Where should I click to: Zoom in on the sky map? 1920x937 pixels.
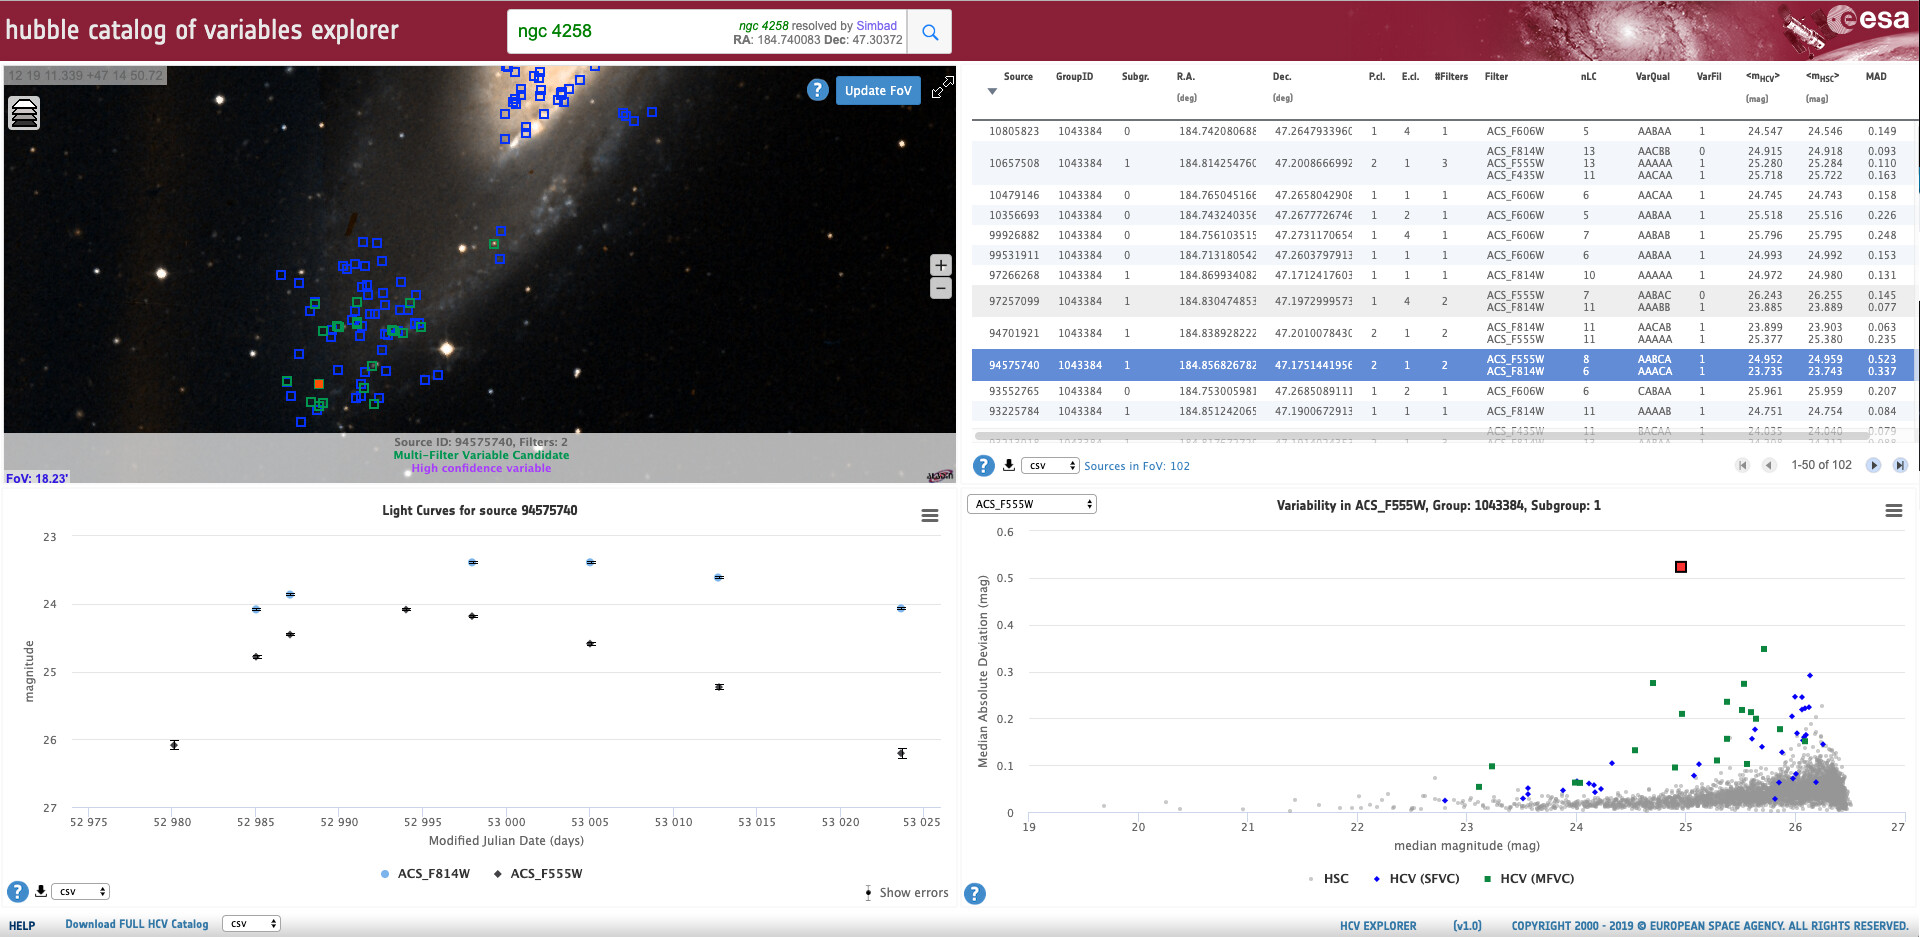(940, 265)
